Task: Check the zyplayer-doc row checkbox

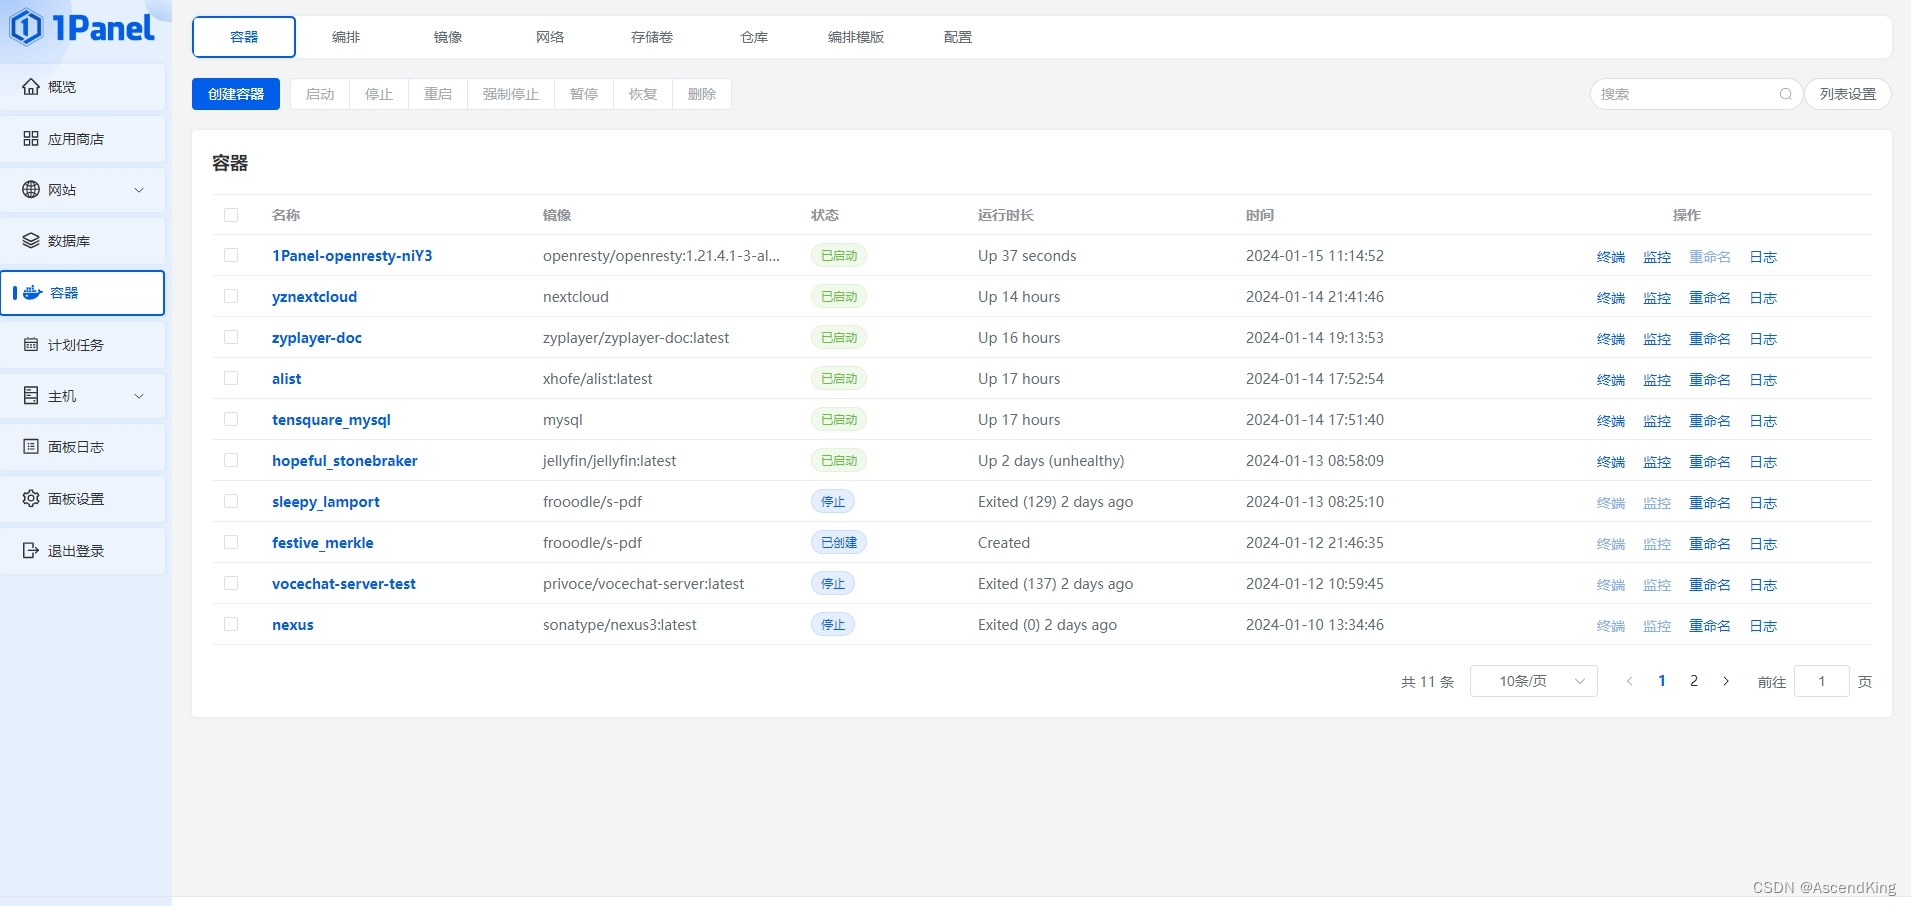Action: point(231,338)
